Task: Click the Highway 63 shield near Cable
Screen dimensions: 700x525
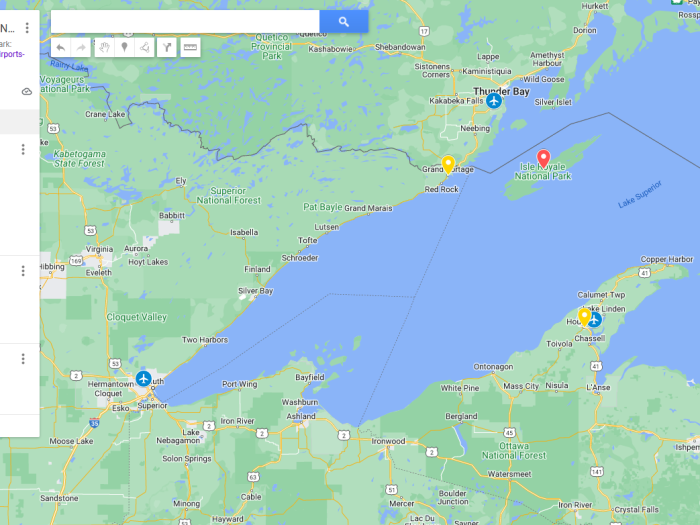Action: (x=253, y=477)
